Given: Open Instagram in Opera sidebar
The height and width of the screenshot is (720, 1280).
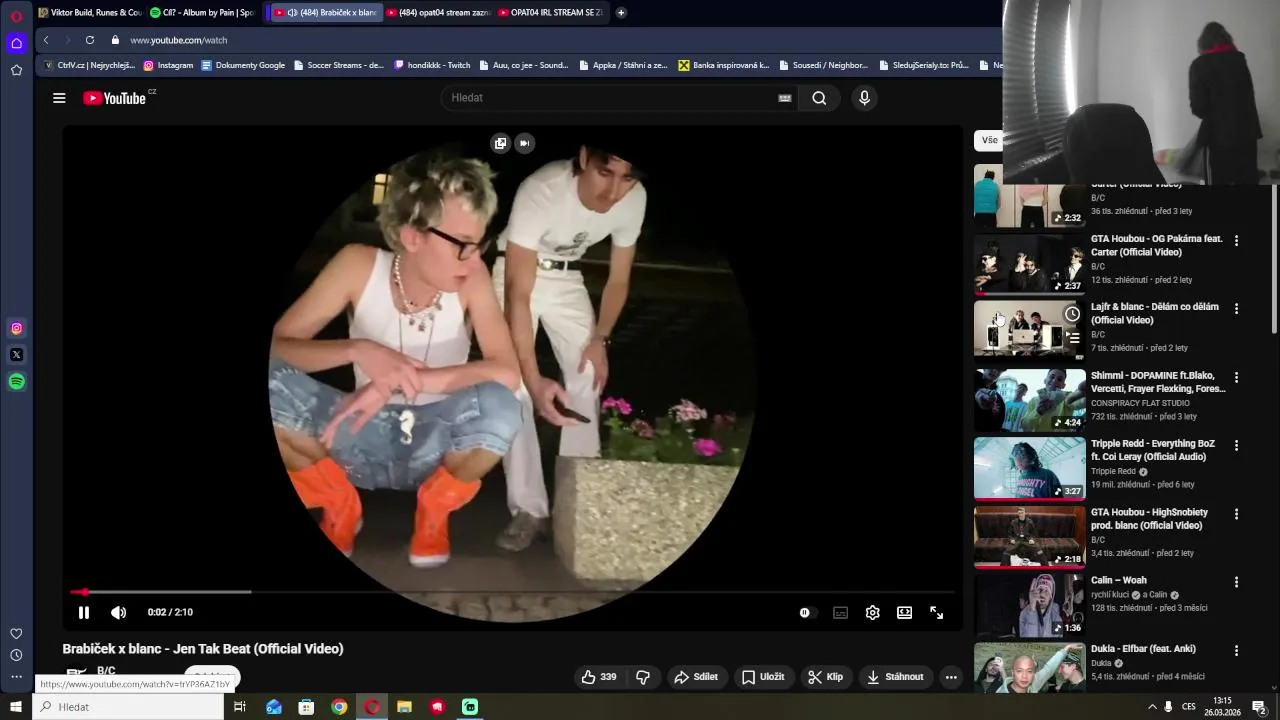Looking at the screenshot, I should (16, 328).
